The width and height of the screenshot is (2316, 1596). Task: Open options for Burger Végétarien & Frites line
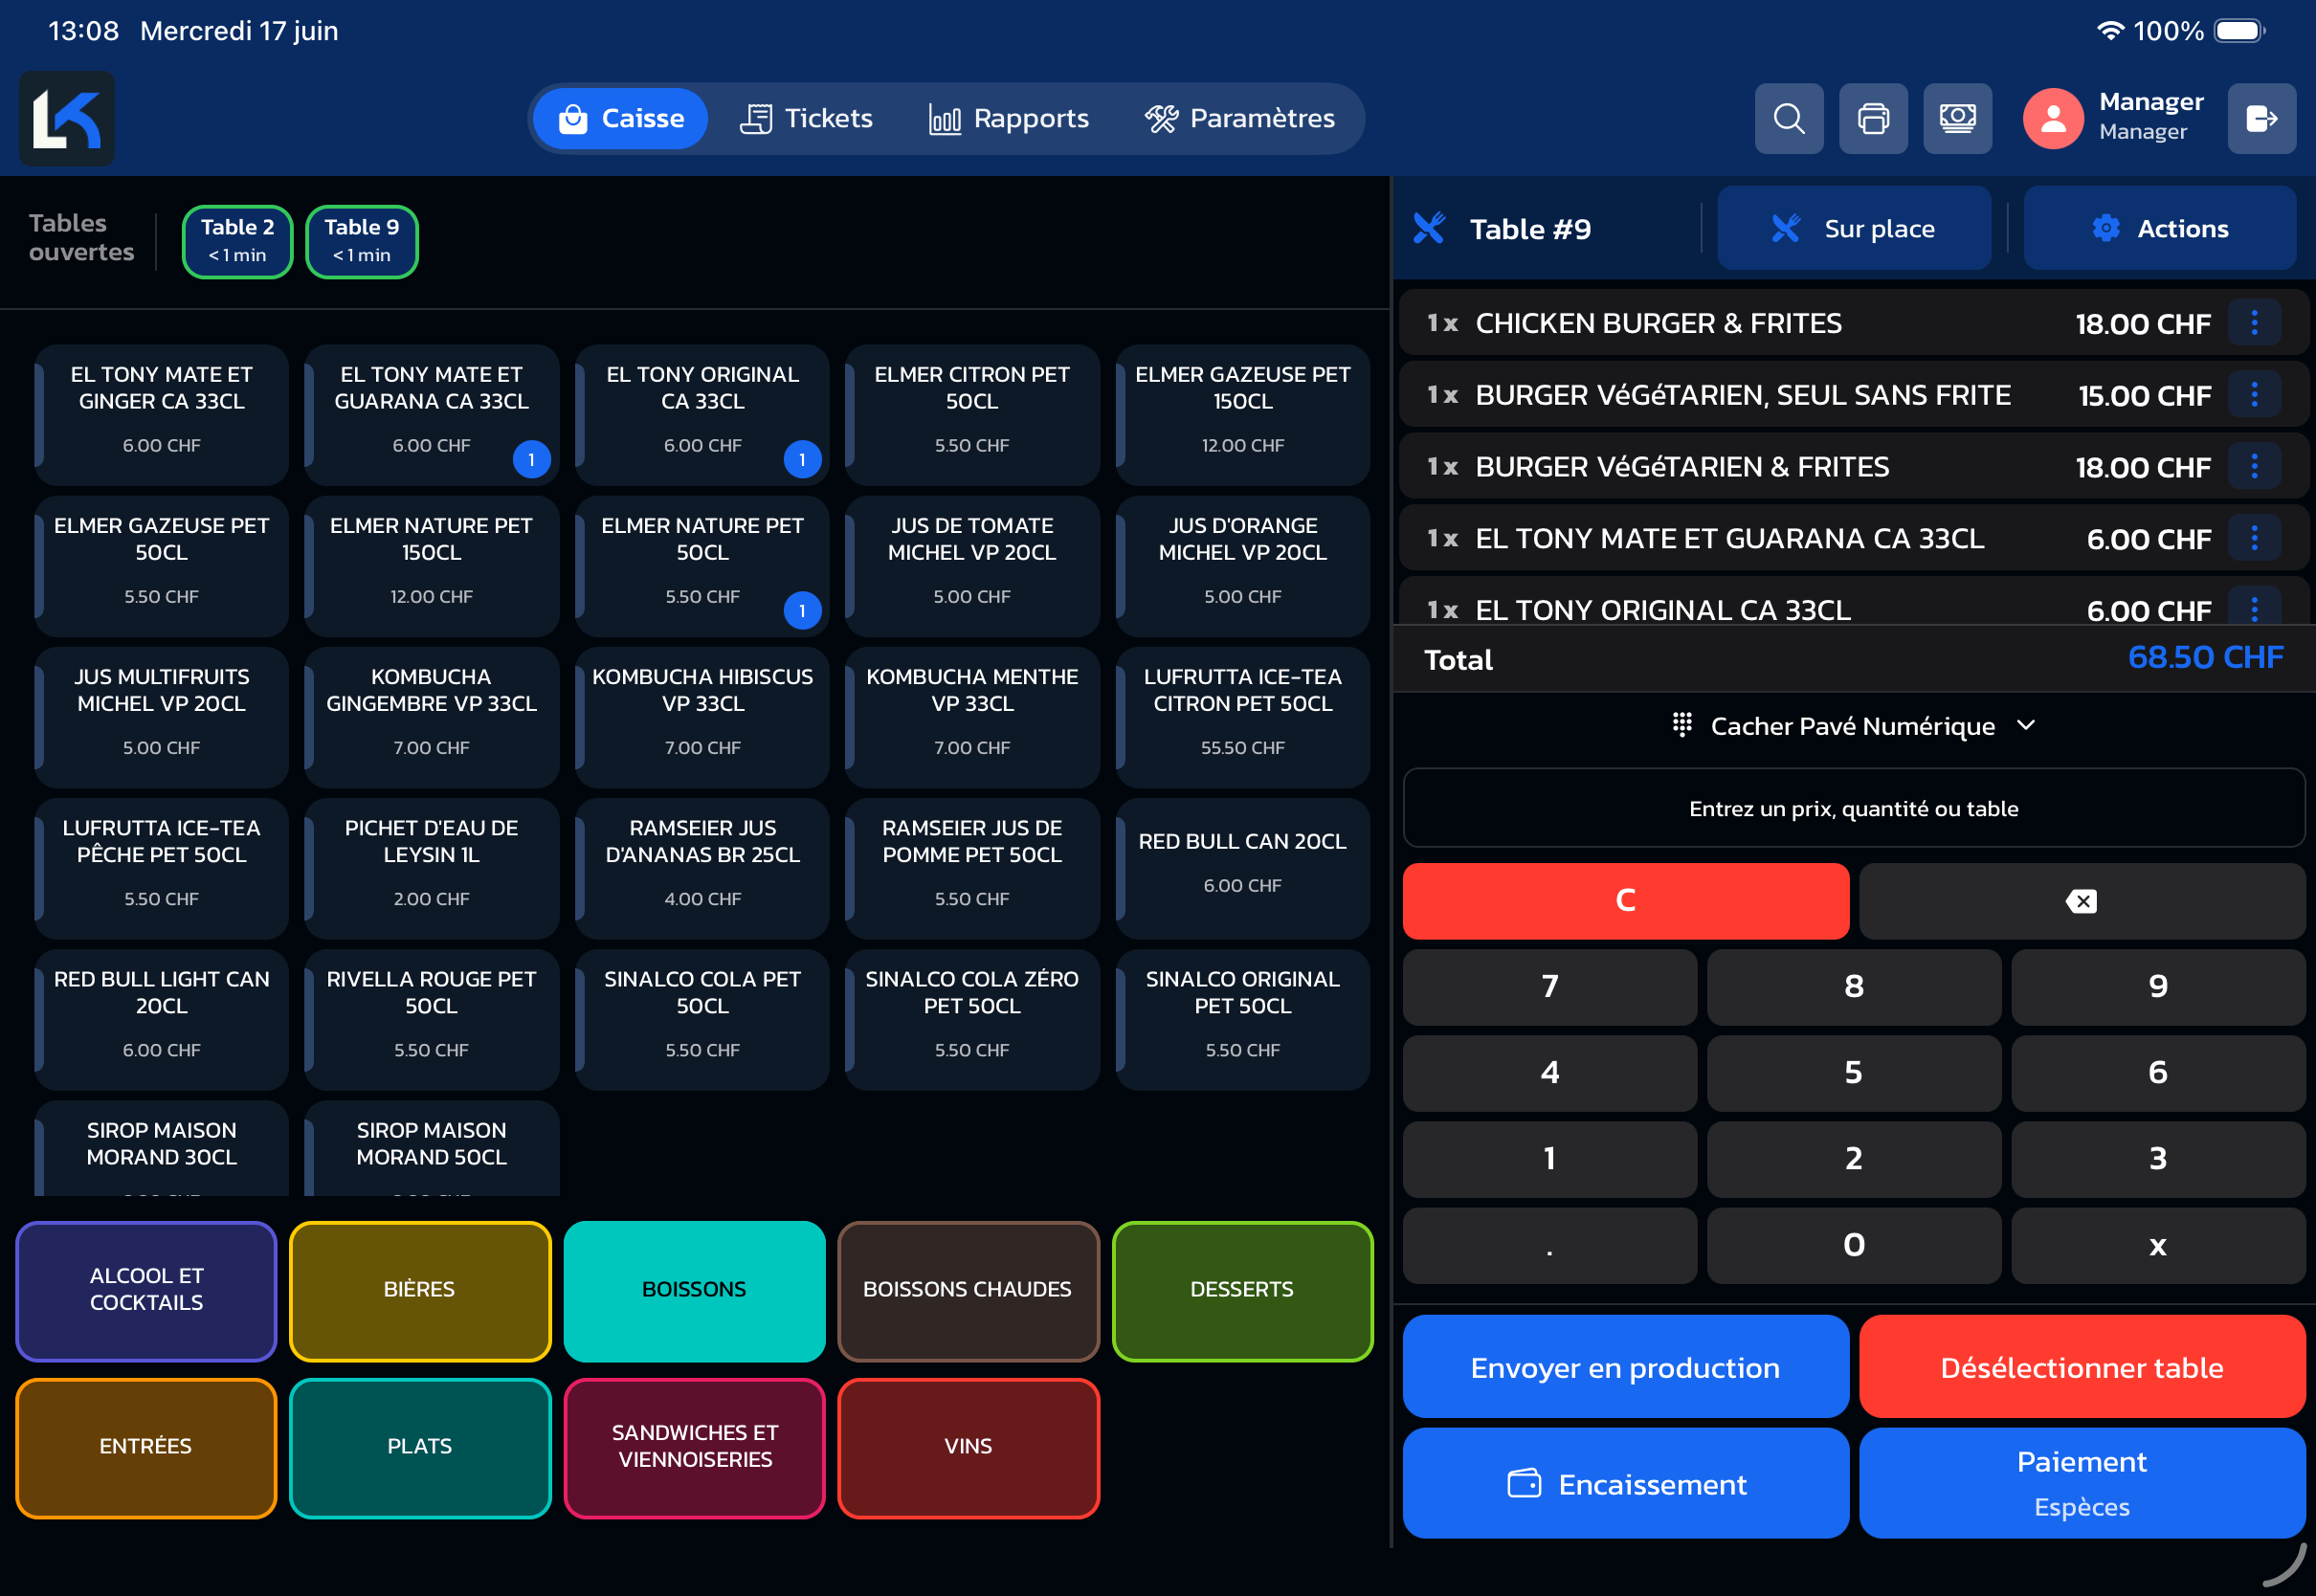coord(2254,467)
